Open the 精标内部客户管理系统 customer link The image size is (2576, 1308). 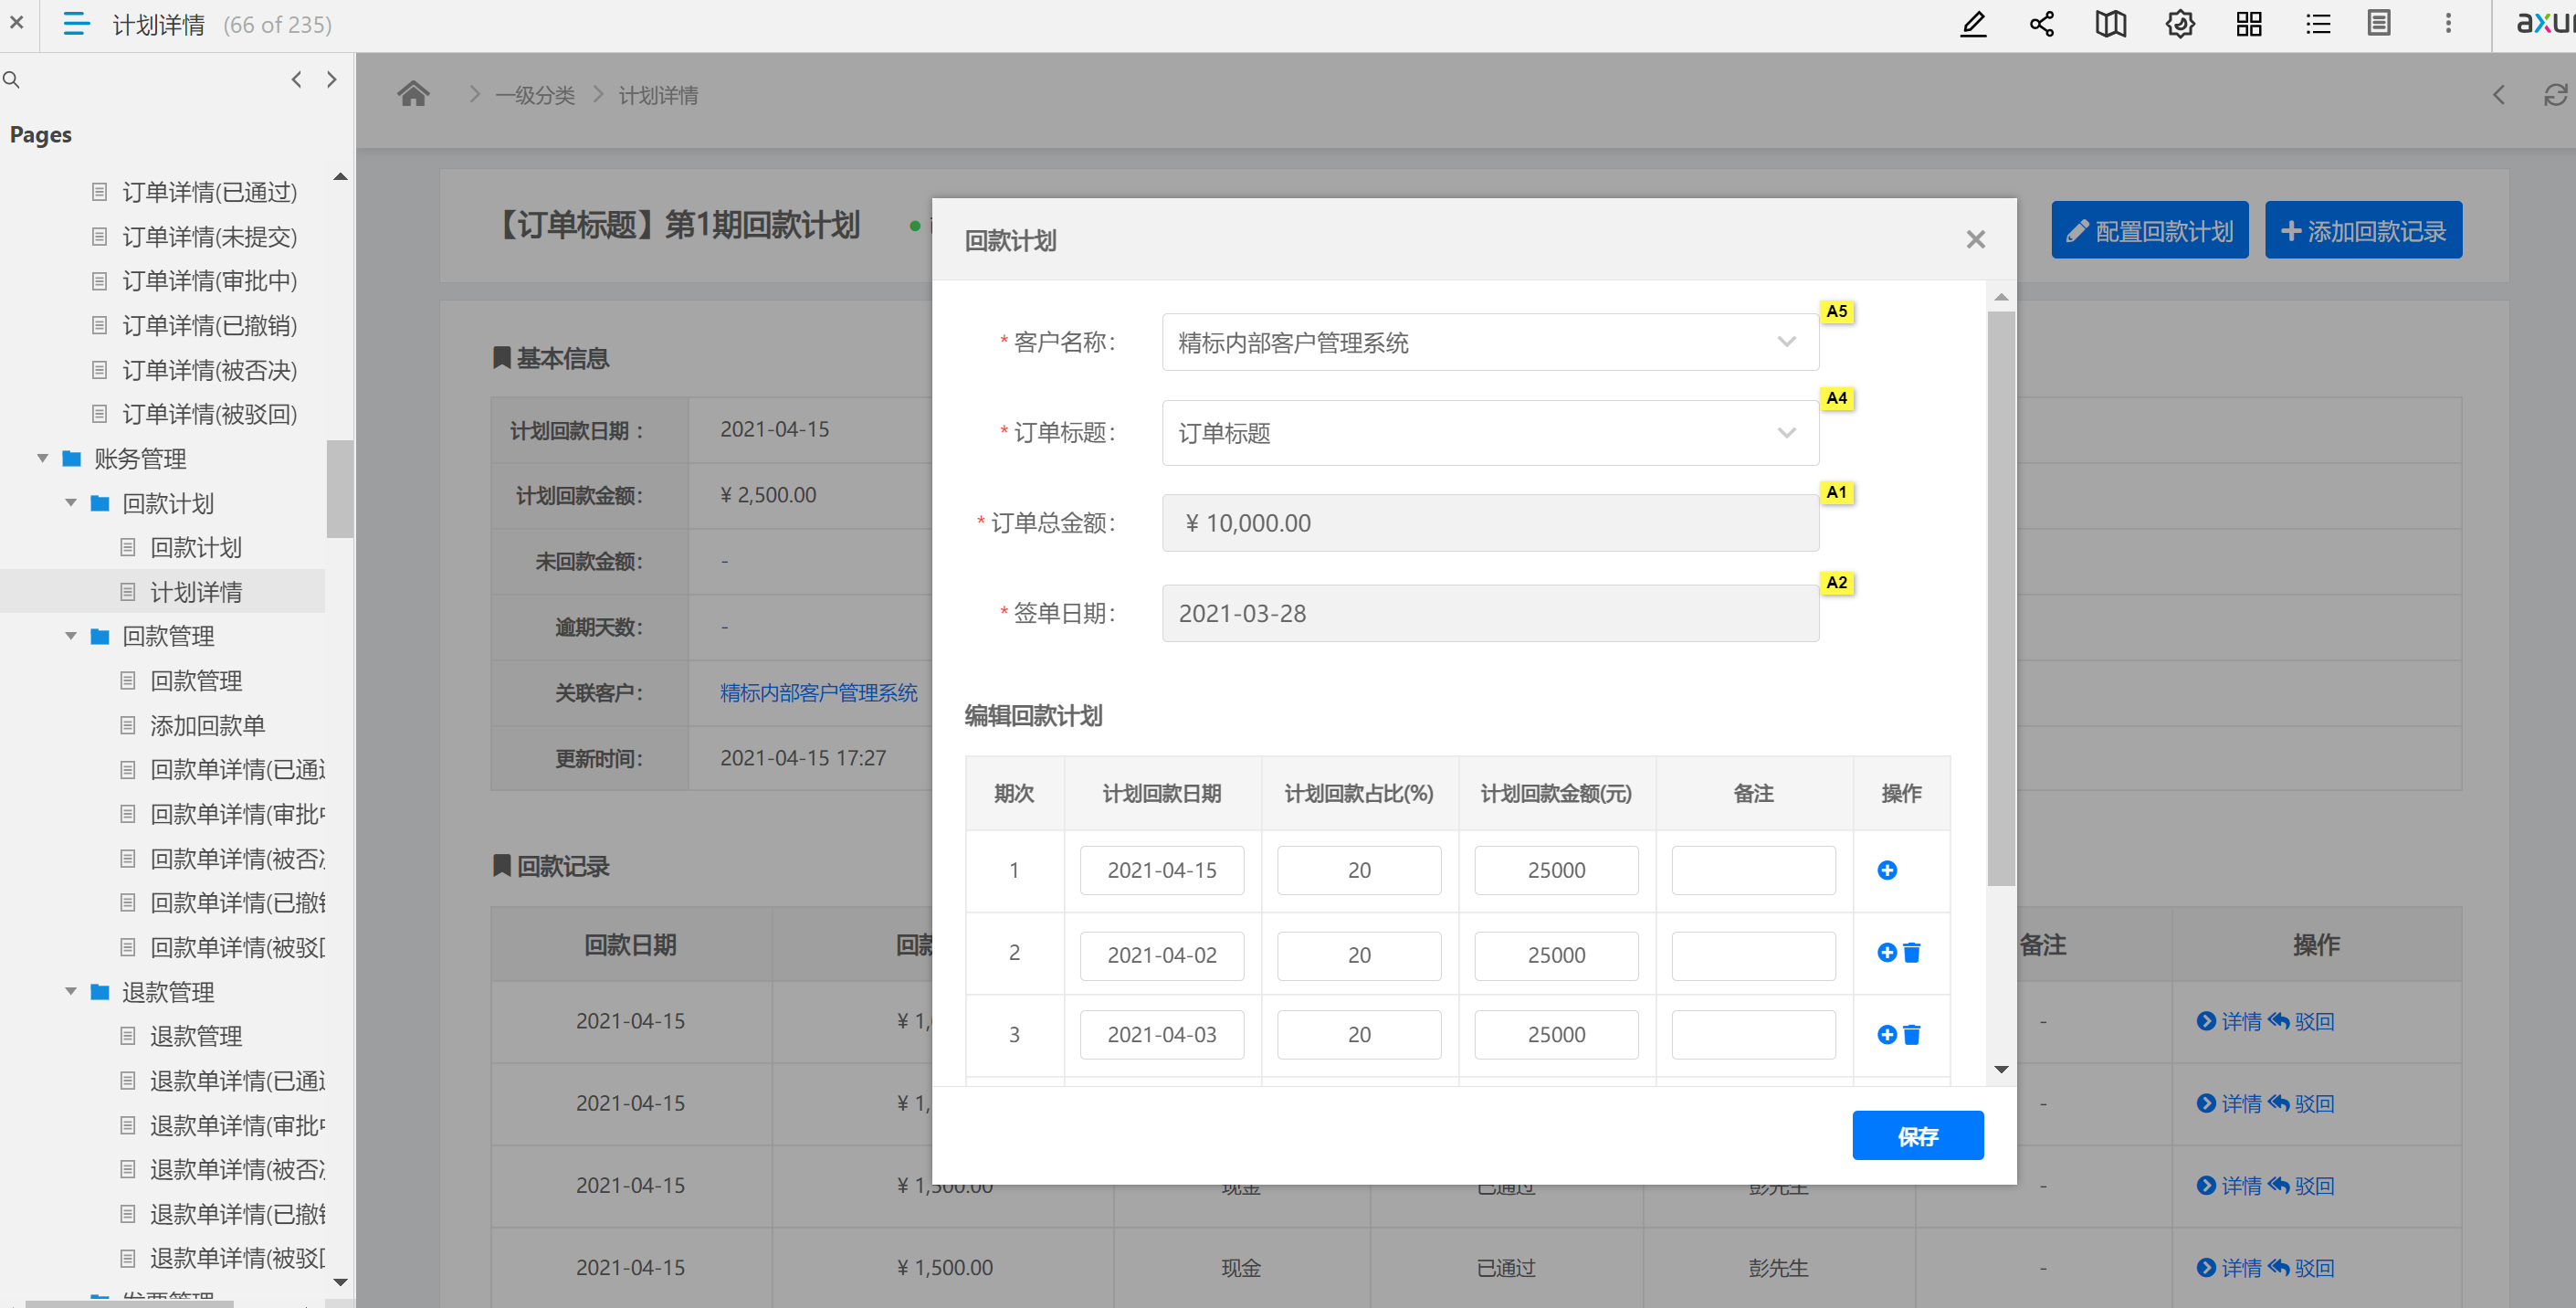point(818,693)
